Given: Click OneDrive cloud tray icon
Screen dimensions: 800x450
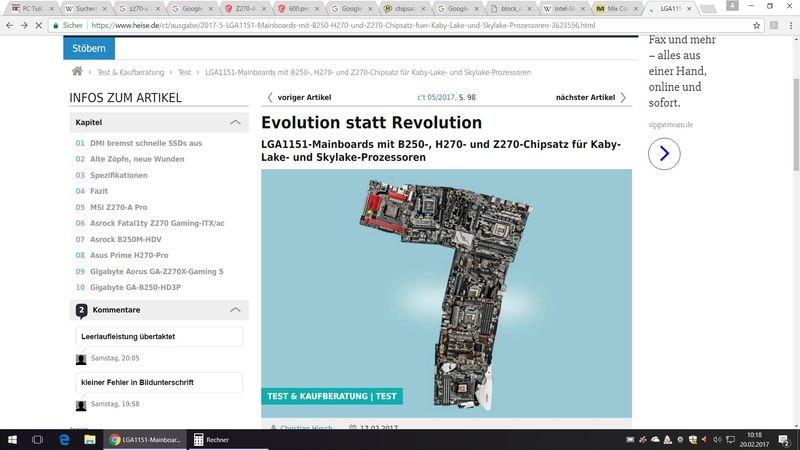Looking at the screenshot, I should click(x=655, y=439).
